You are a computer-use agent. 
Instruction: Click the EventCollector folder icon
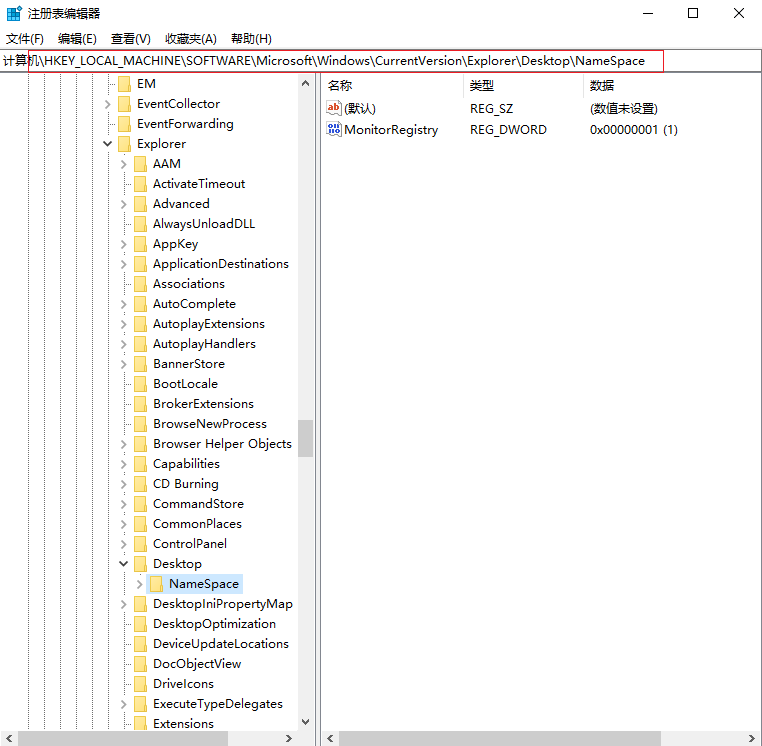click(x=124, y=104)
